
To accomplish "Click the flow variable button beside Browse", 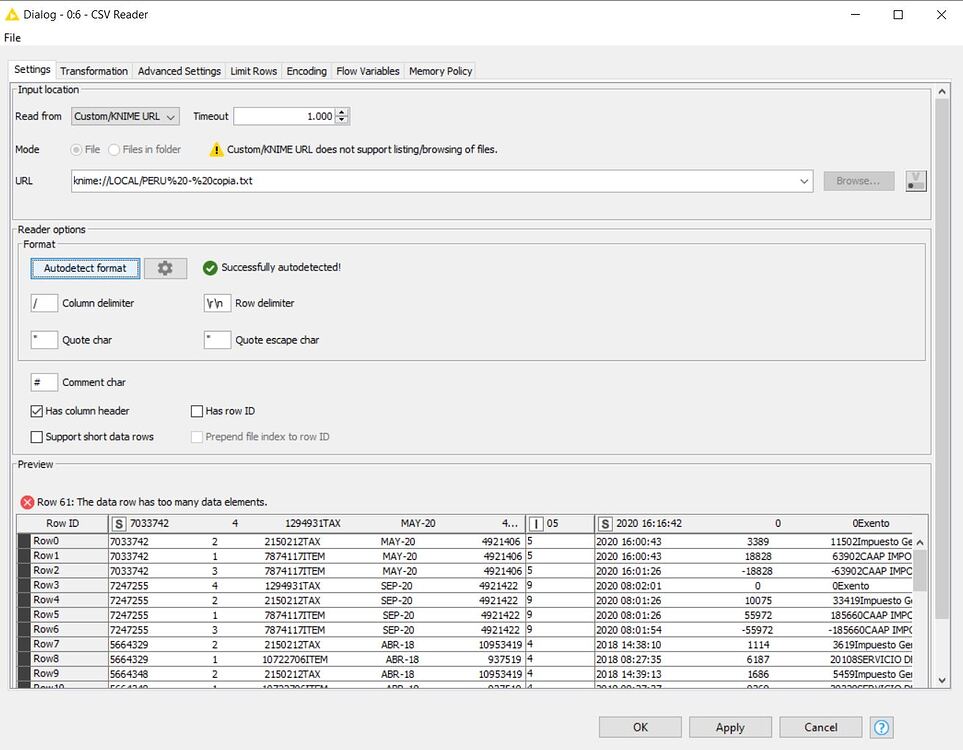I will (x=915, y=181).
